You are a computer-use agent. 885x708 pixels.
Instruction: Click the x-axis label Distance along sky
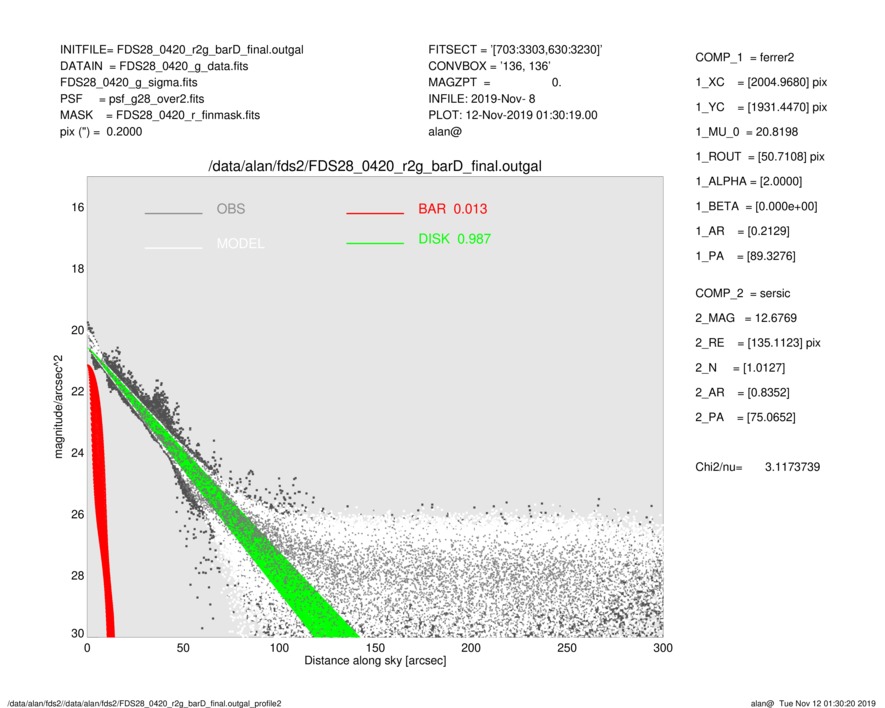[x=375, y=661]
